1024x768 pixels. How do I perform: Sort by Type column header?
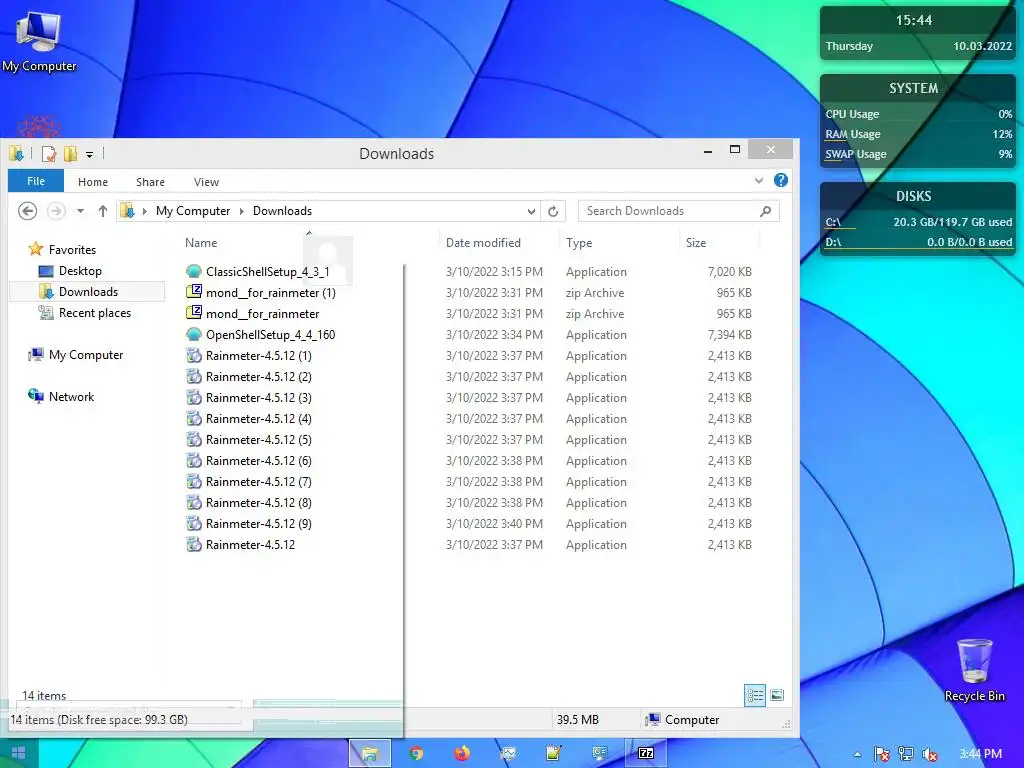579,242
